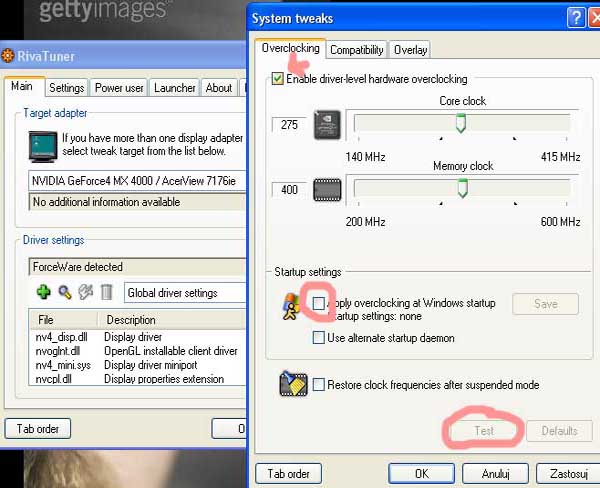Viewport: 600px width, 488px height.
Task: Select the nv4_disp.dll row
Action: [x=138, y=337]
